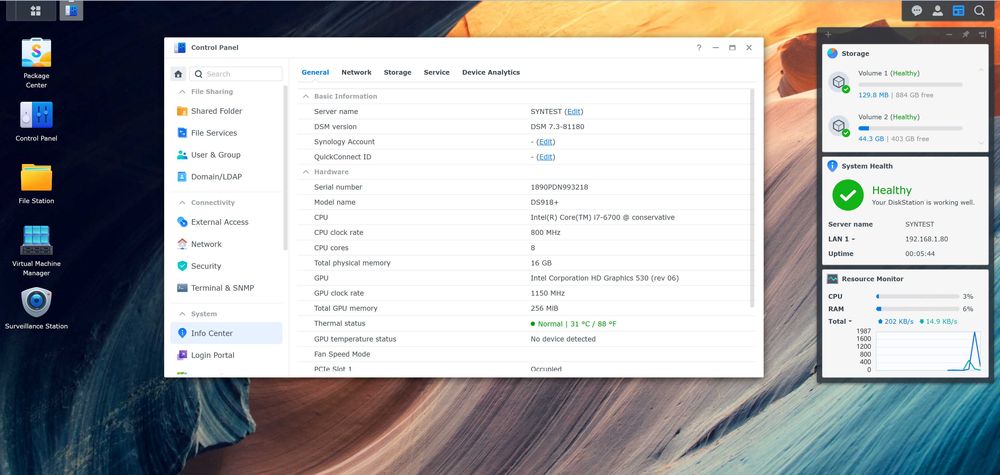Switch to the Service tab
1000x475 pixels.
click(437, 73)
